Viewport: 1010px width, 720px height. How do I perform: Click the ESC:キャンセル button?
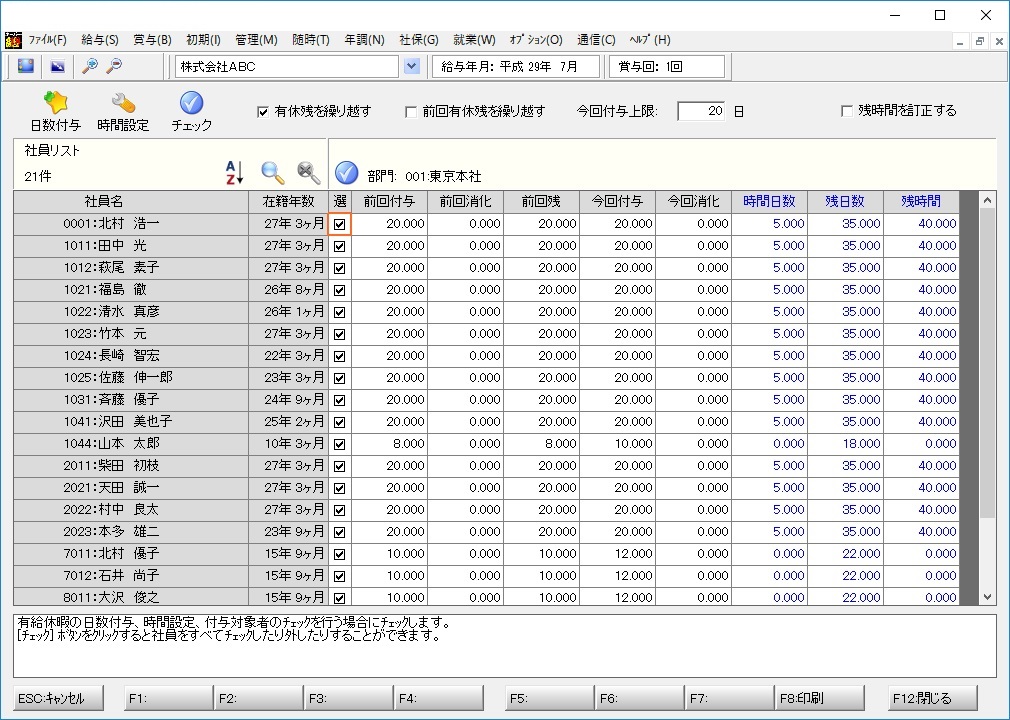(x=58, y=698)
